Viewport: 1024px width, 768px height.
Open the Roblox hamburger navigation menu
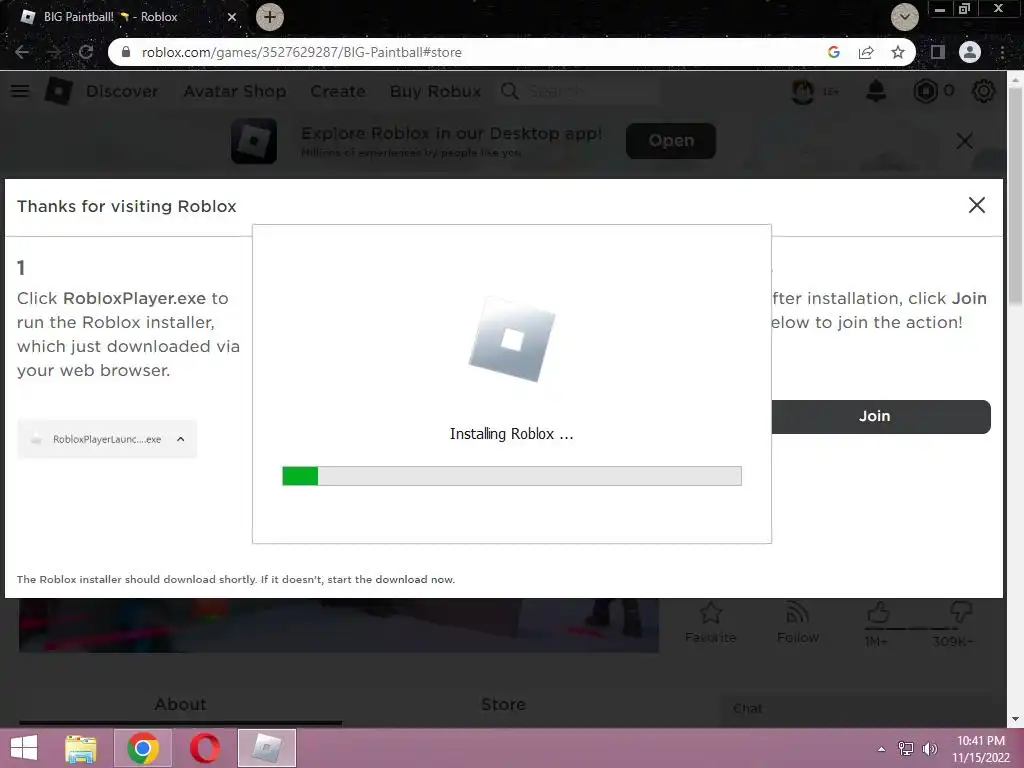[20, 91]
